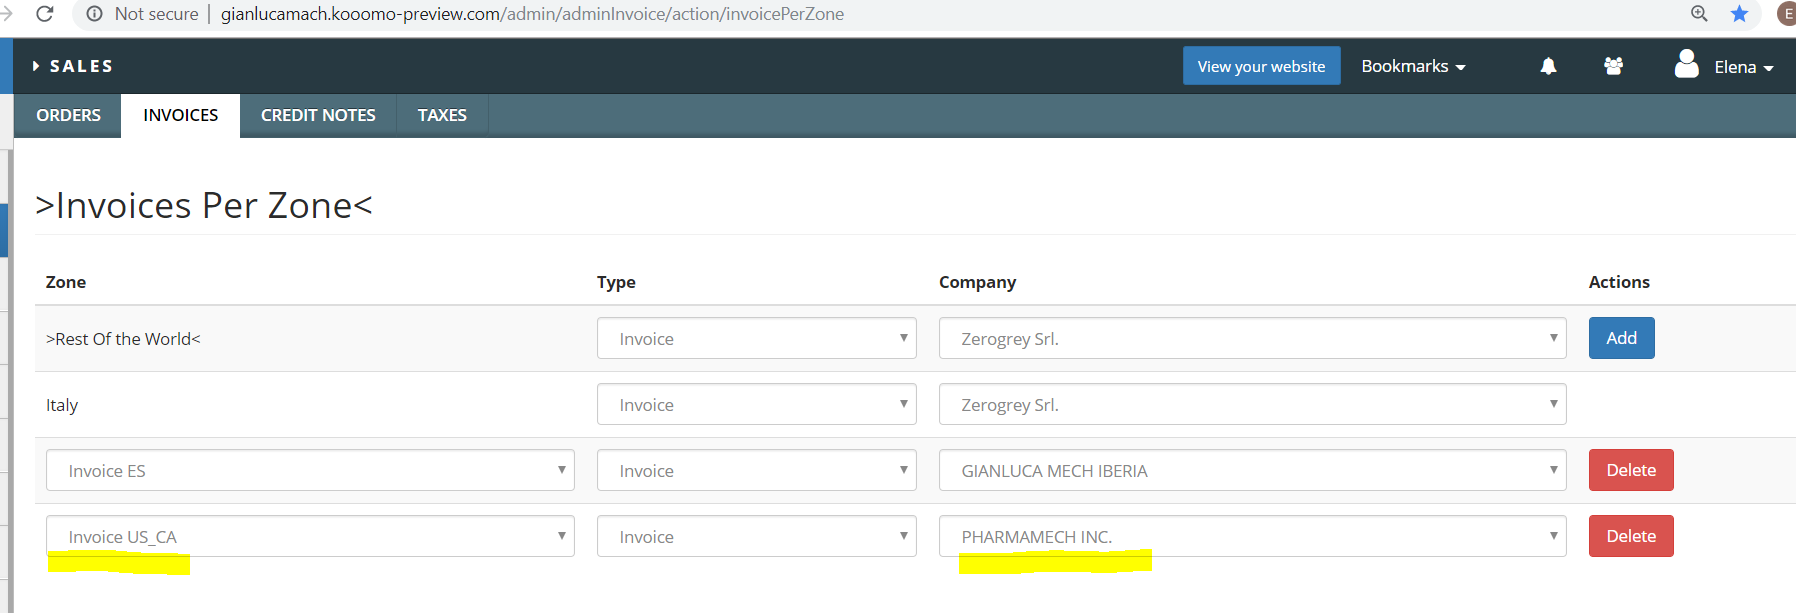Open Company dropdown for Rest Of the World
This screenshot has height=613, width=1796.
[1252, 338]
